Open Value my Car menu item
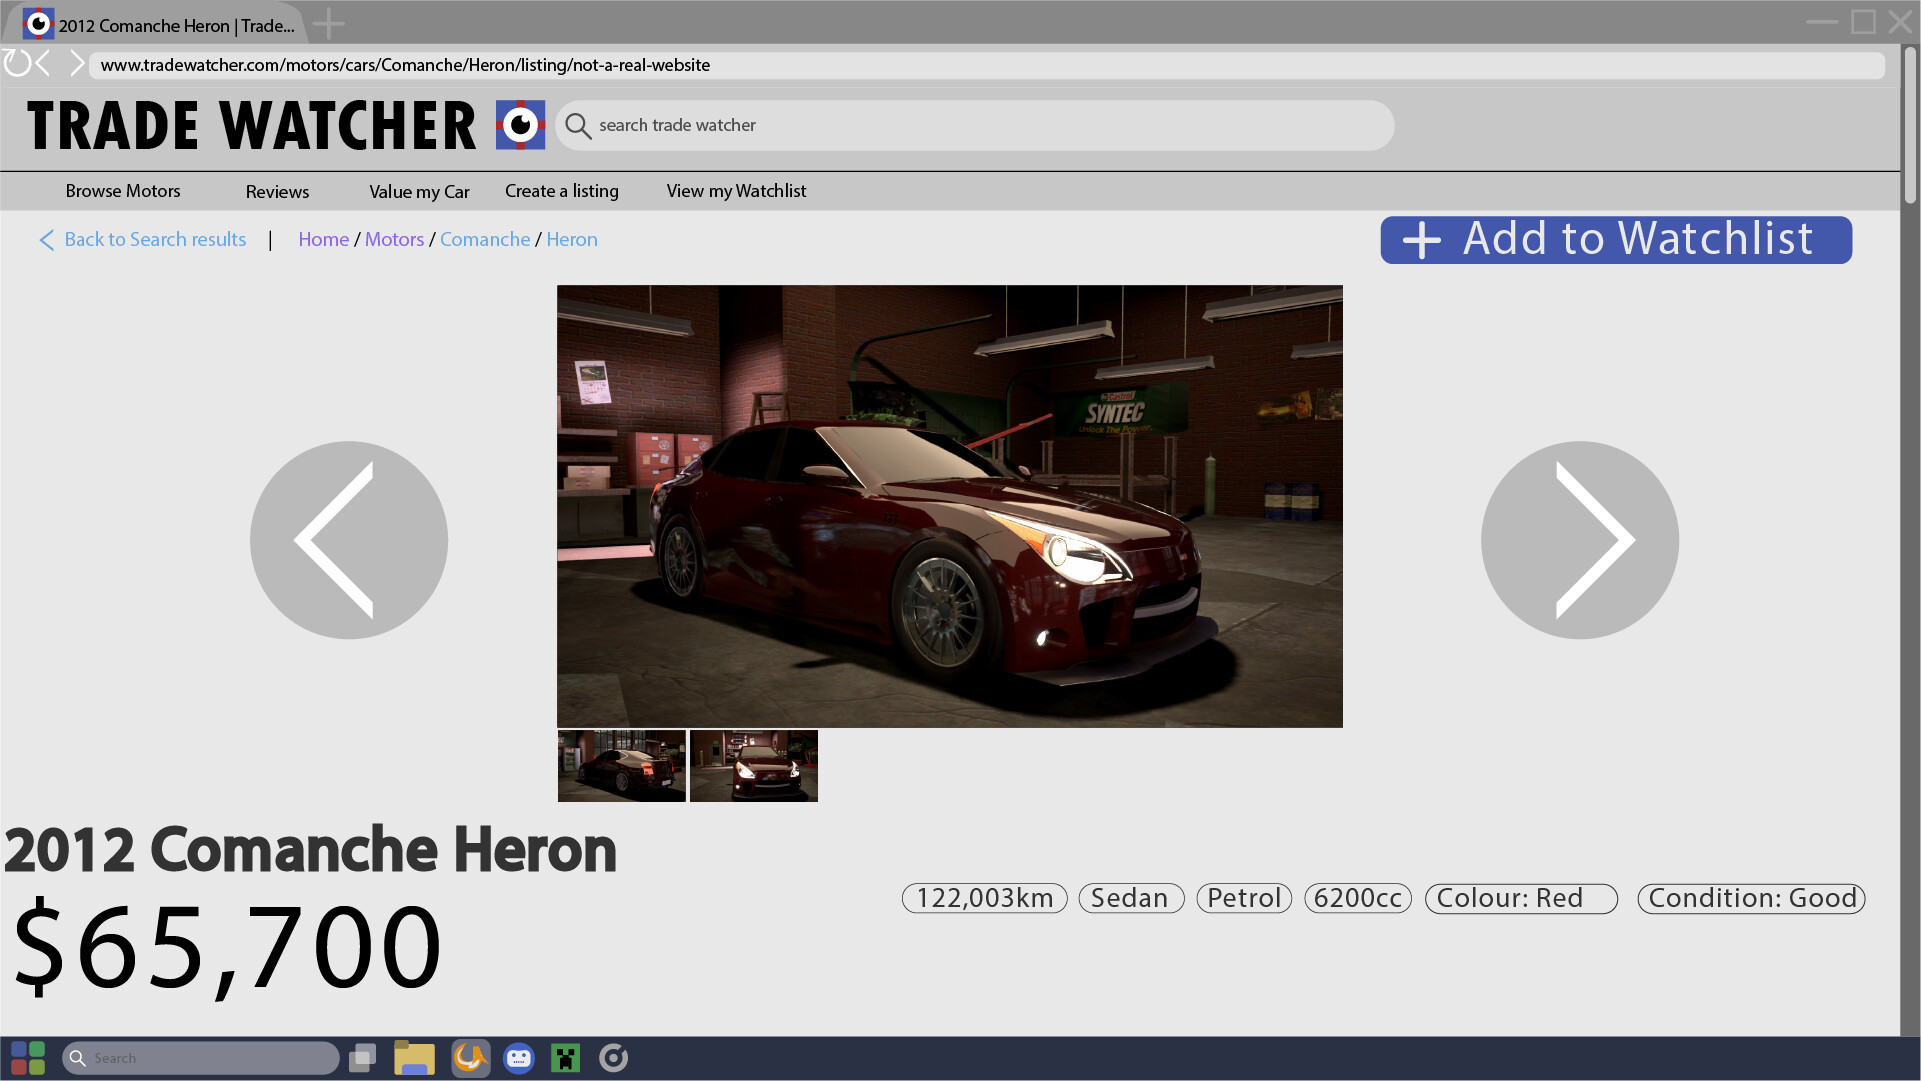1921x1081 pixels. [419, 192]
